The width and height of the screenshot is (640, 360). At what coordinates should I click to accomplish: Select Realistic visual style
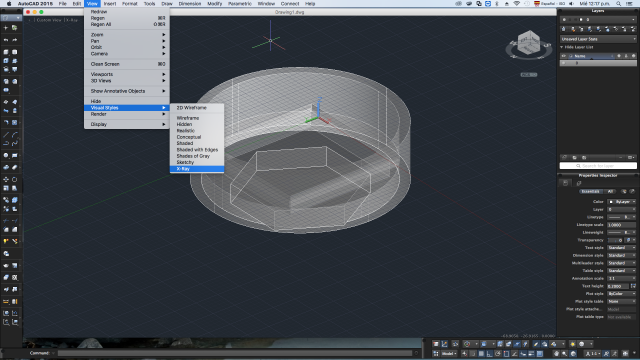point(197,131)
